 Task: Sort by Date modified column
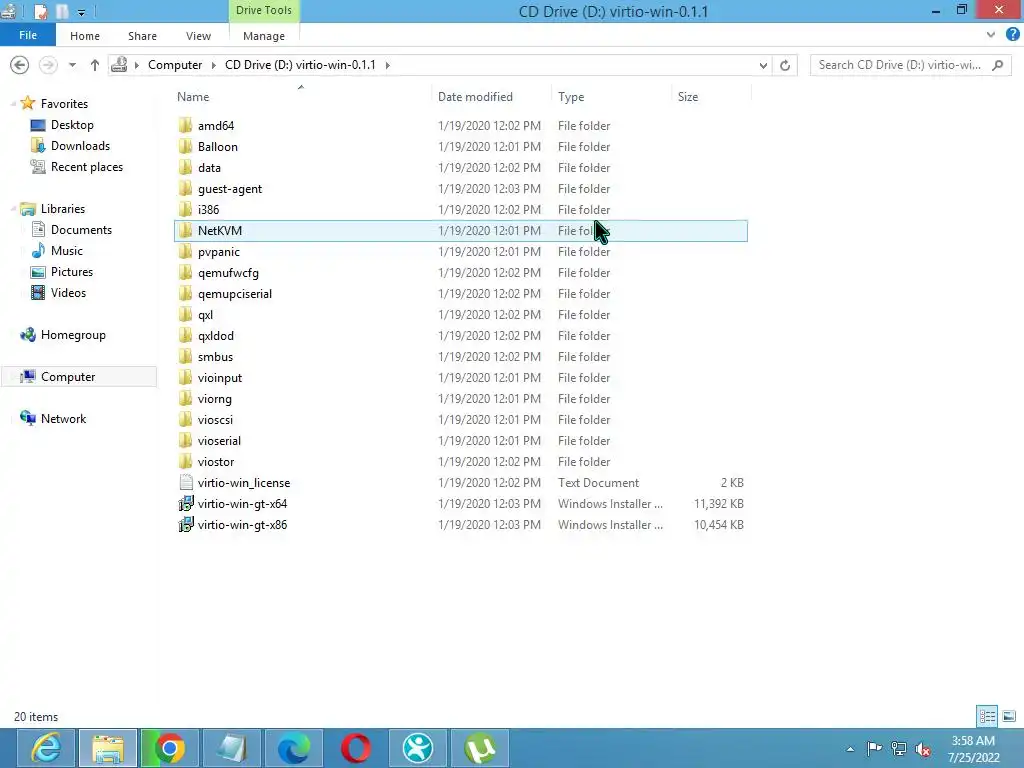tap(475, 97)
